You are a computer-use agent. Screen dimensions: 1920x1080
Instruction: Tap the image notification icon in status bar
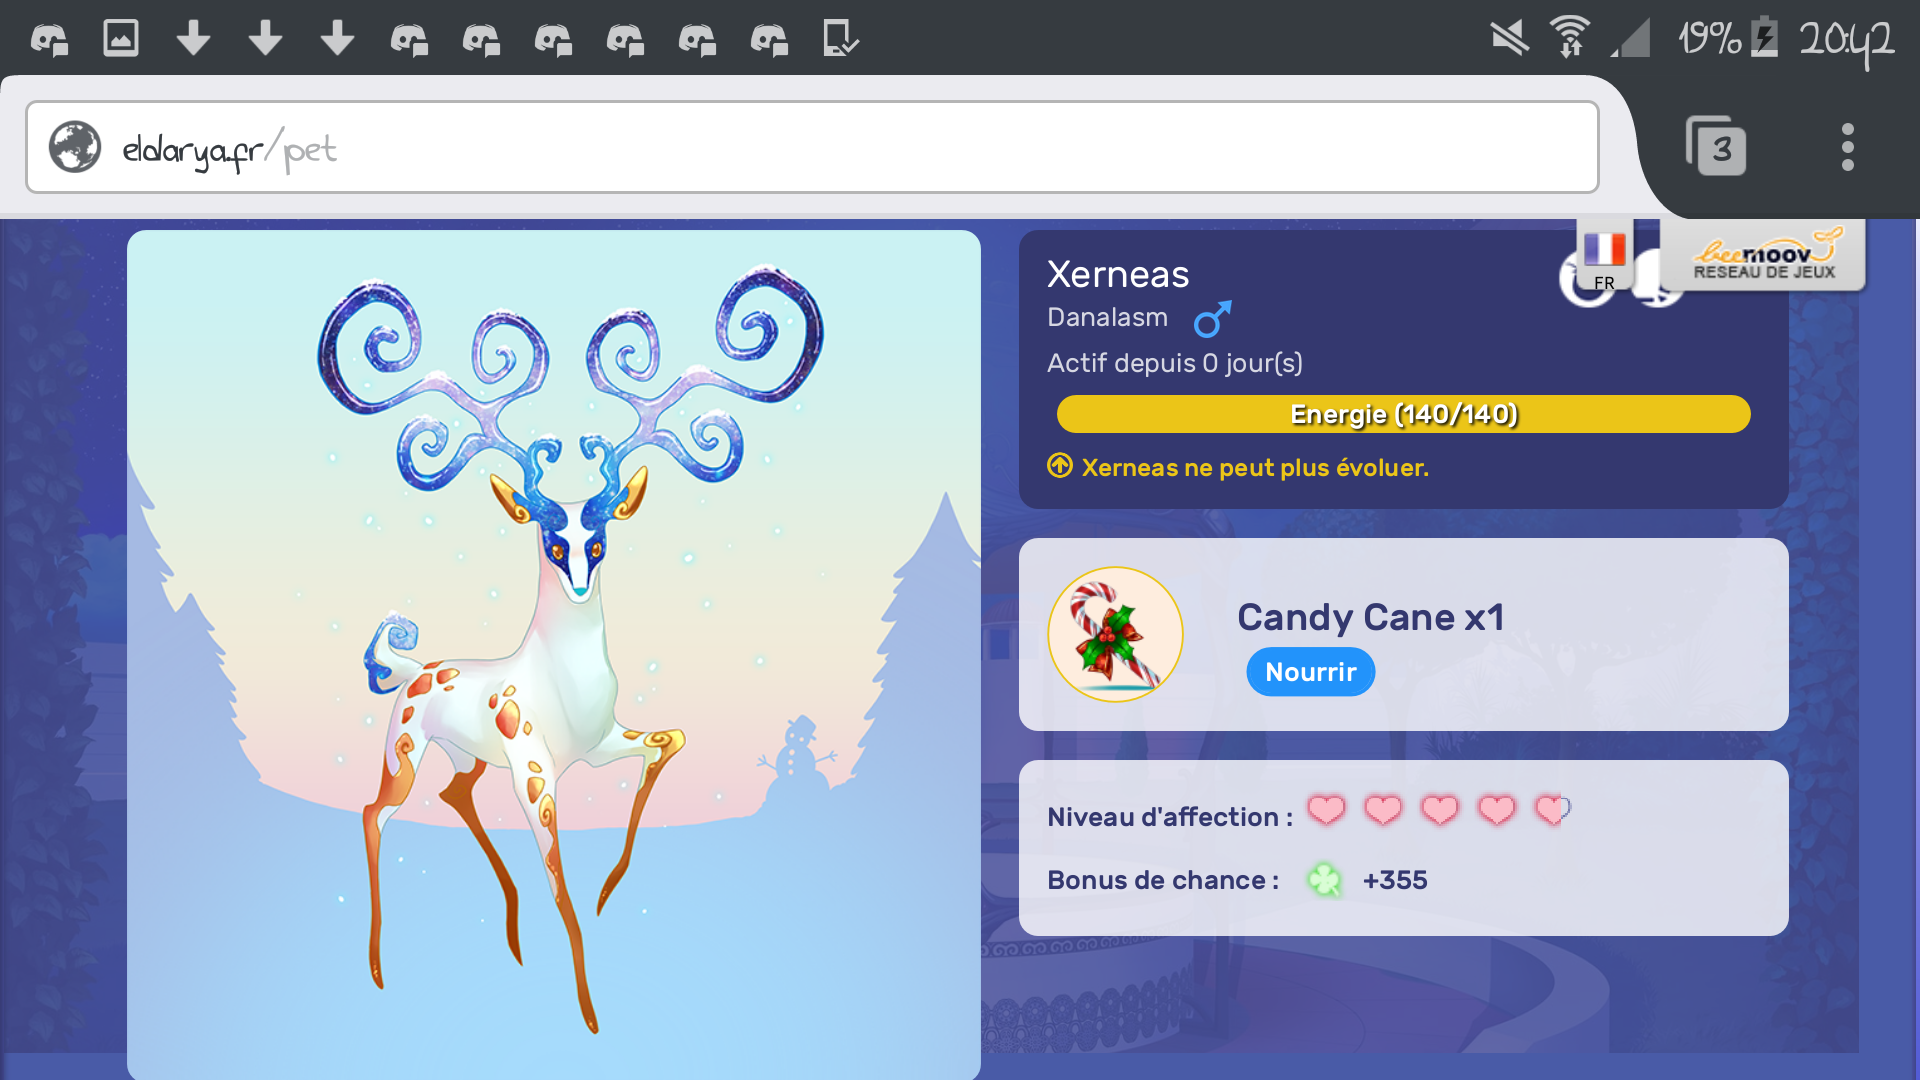(121, 39)
